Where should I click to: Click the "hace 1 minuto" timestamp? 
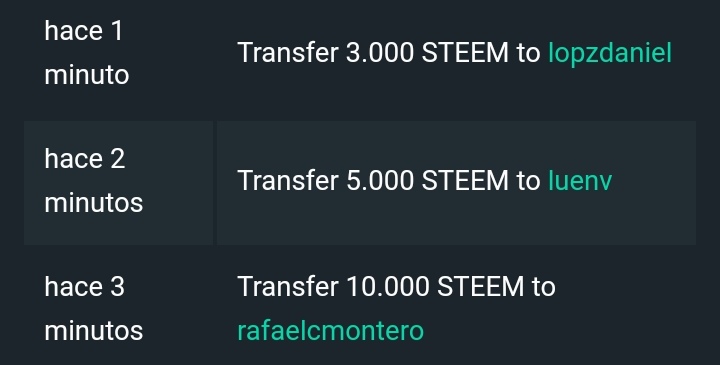pos(87,53)
